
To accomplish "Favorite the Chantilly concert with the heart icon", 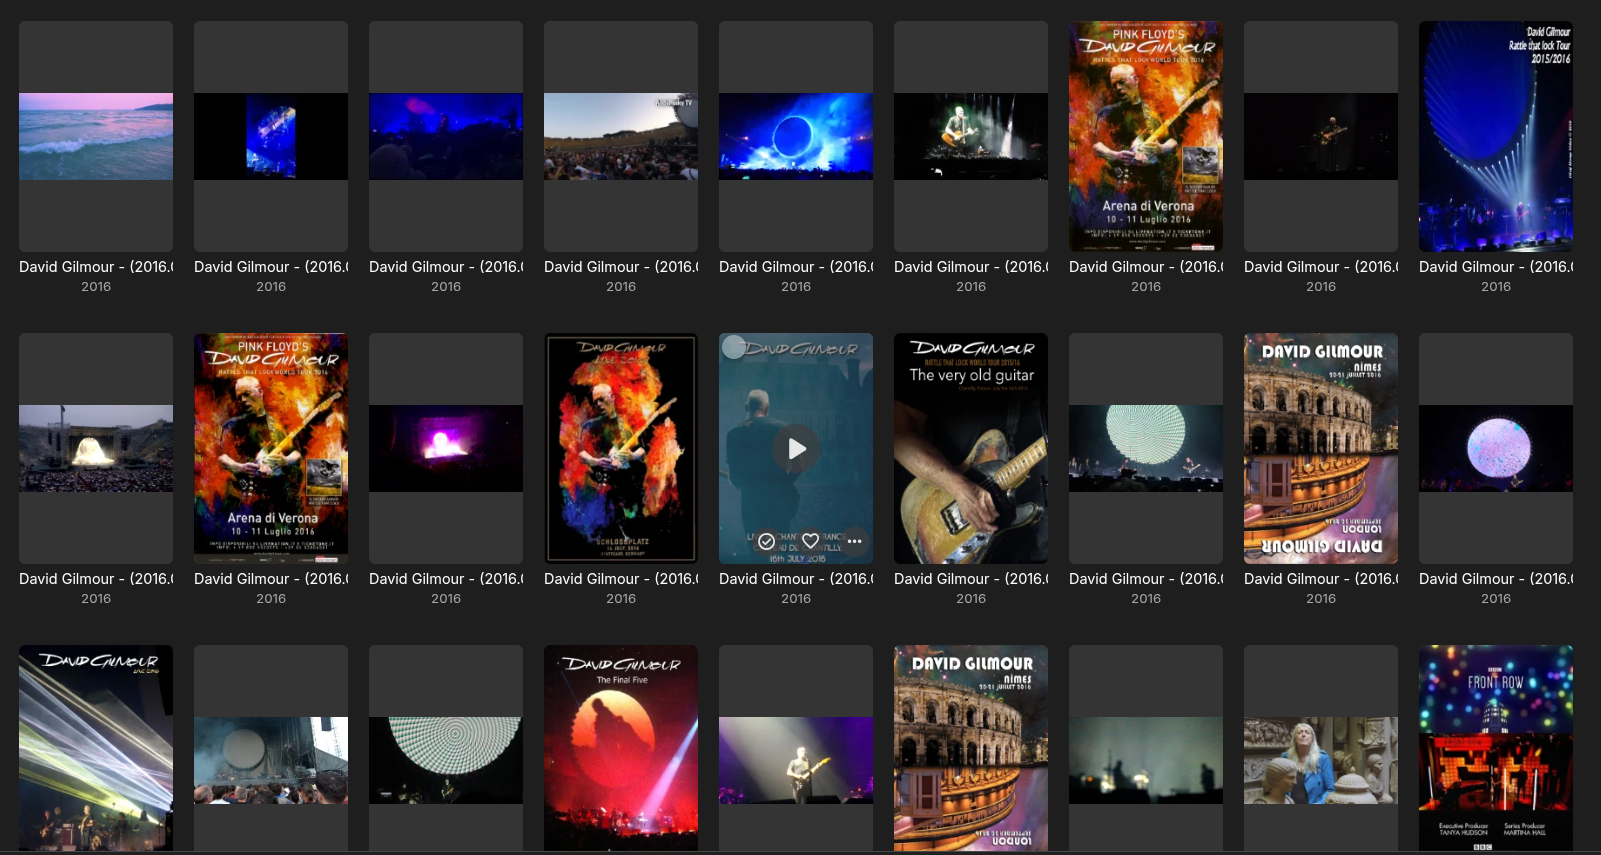I will pyautogui.click(x=810, y=541).
